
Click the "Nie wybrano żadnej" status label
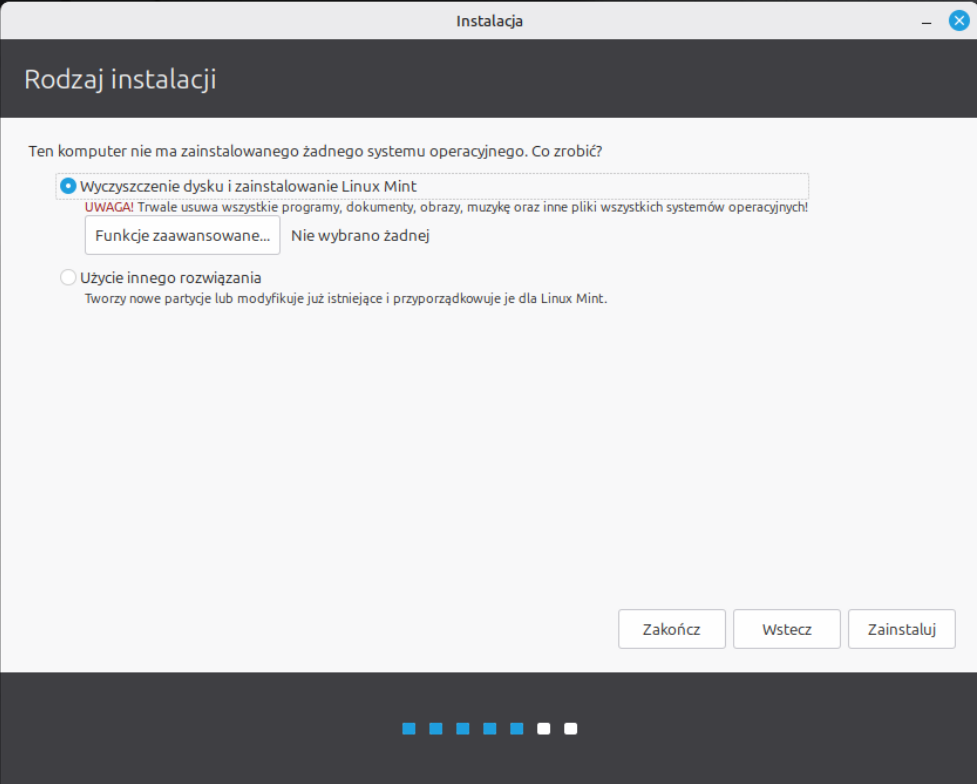point(360,236)
